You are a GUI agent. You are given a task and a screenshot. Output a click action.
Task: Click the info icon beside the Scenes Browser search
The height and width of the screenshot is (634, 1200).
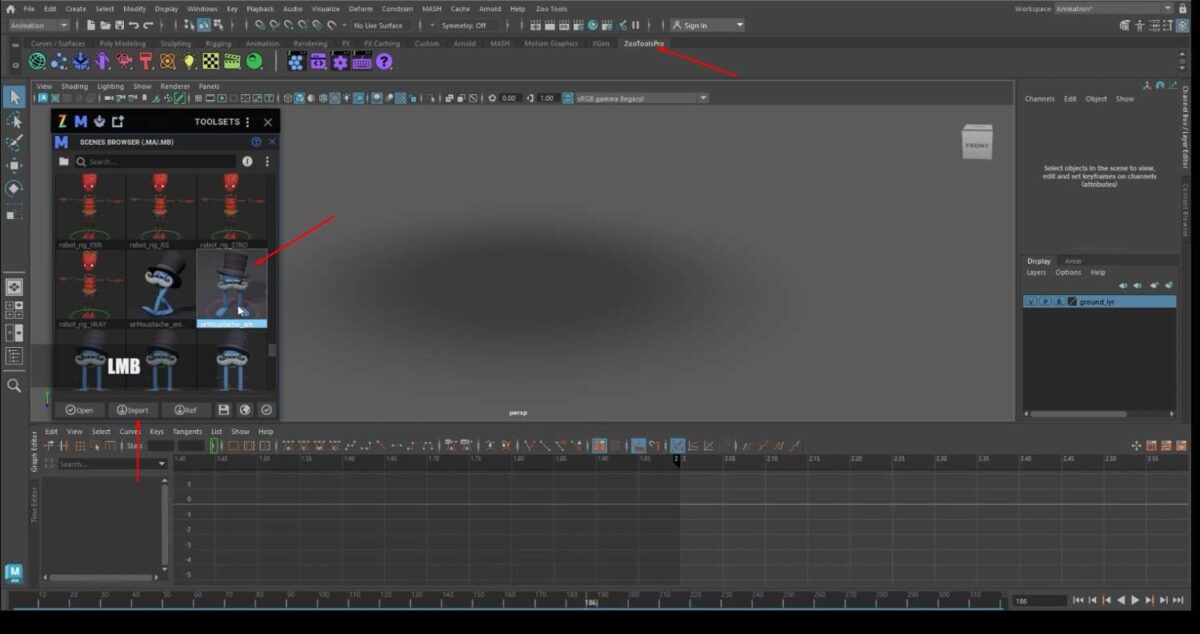247,161
